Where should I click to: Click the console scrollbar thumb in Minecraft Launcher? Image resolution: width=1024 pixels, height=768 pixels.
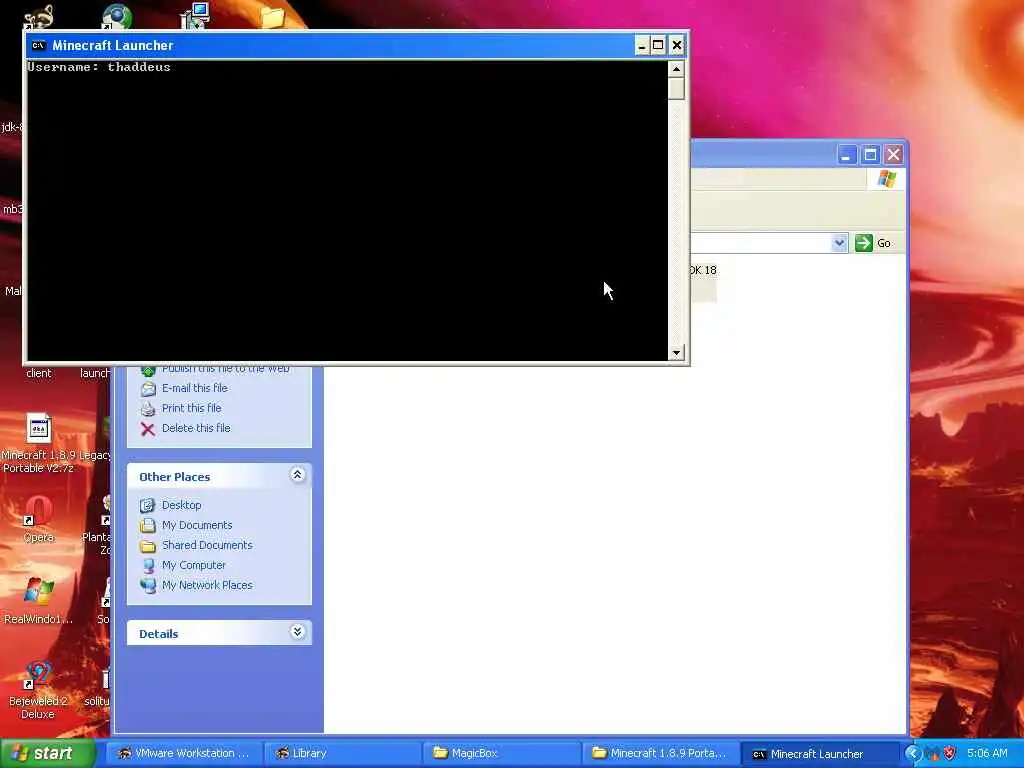pyautogui.click(x=676, y=88)
